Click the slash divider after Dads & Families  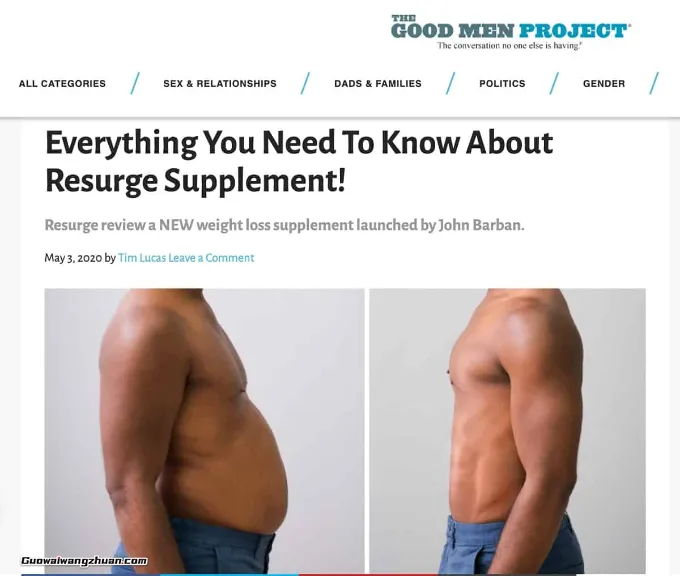451,83
